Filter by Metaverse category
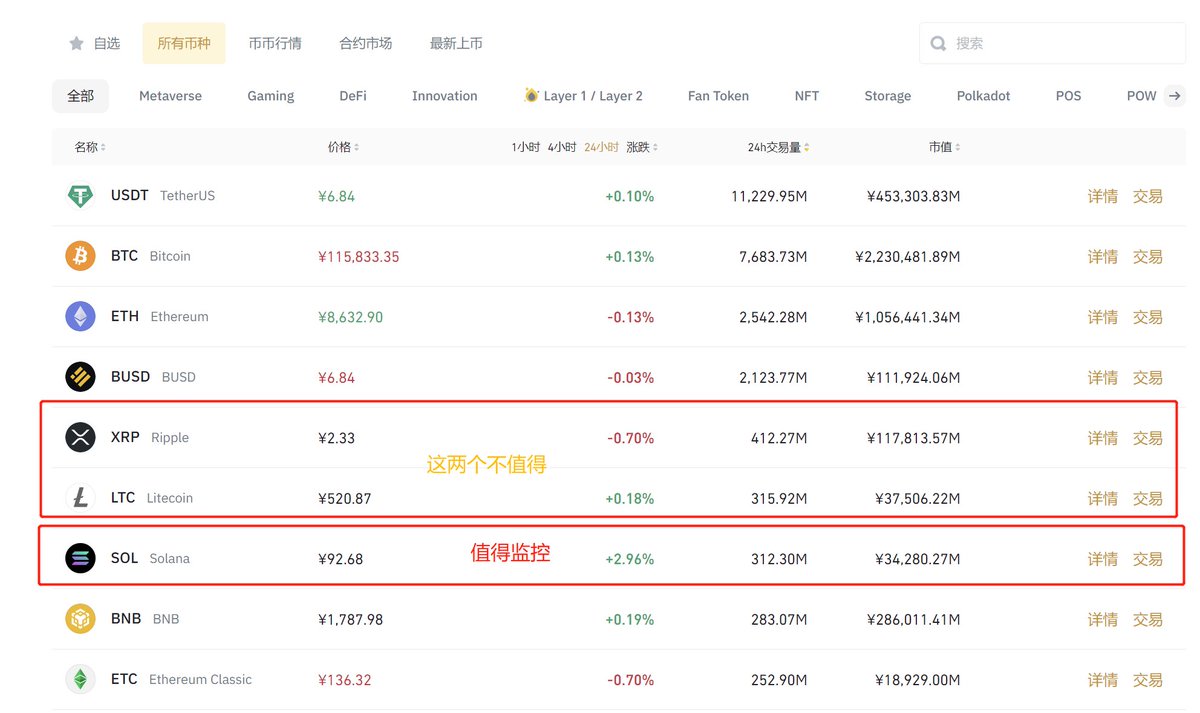Screen dimensions: 1200x713 170,96
